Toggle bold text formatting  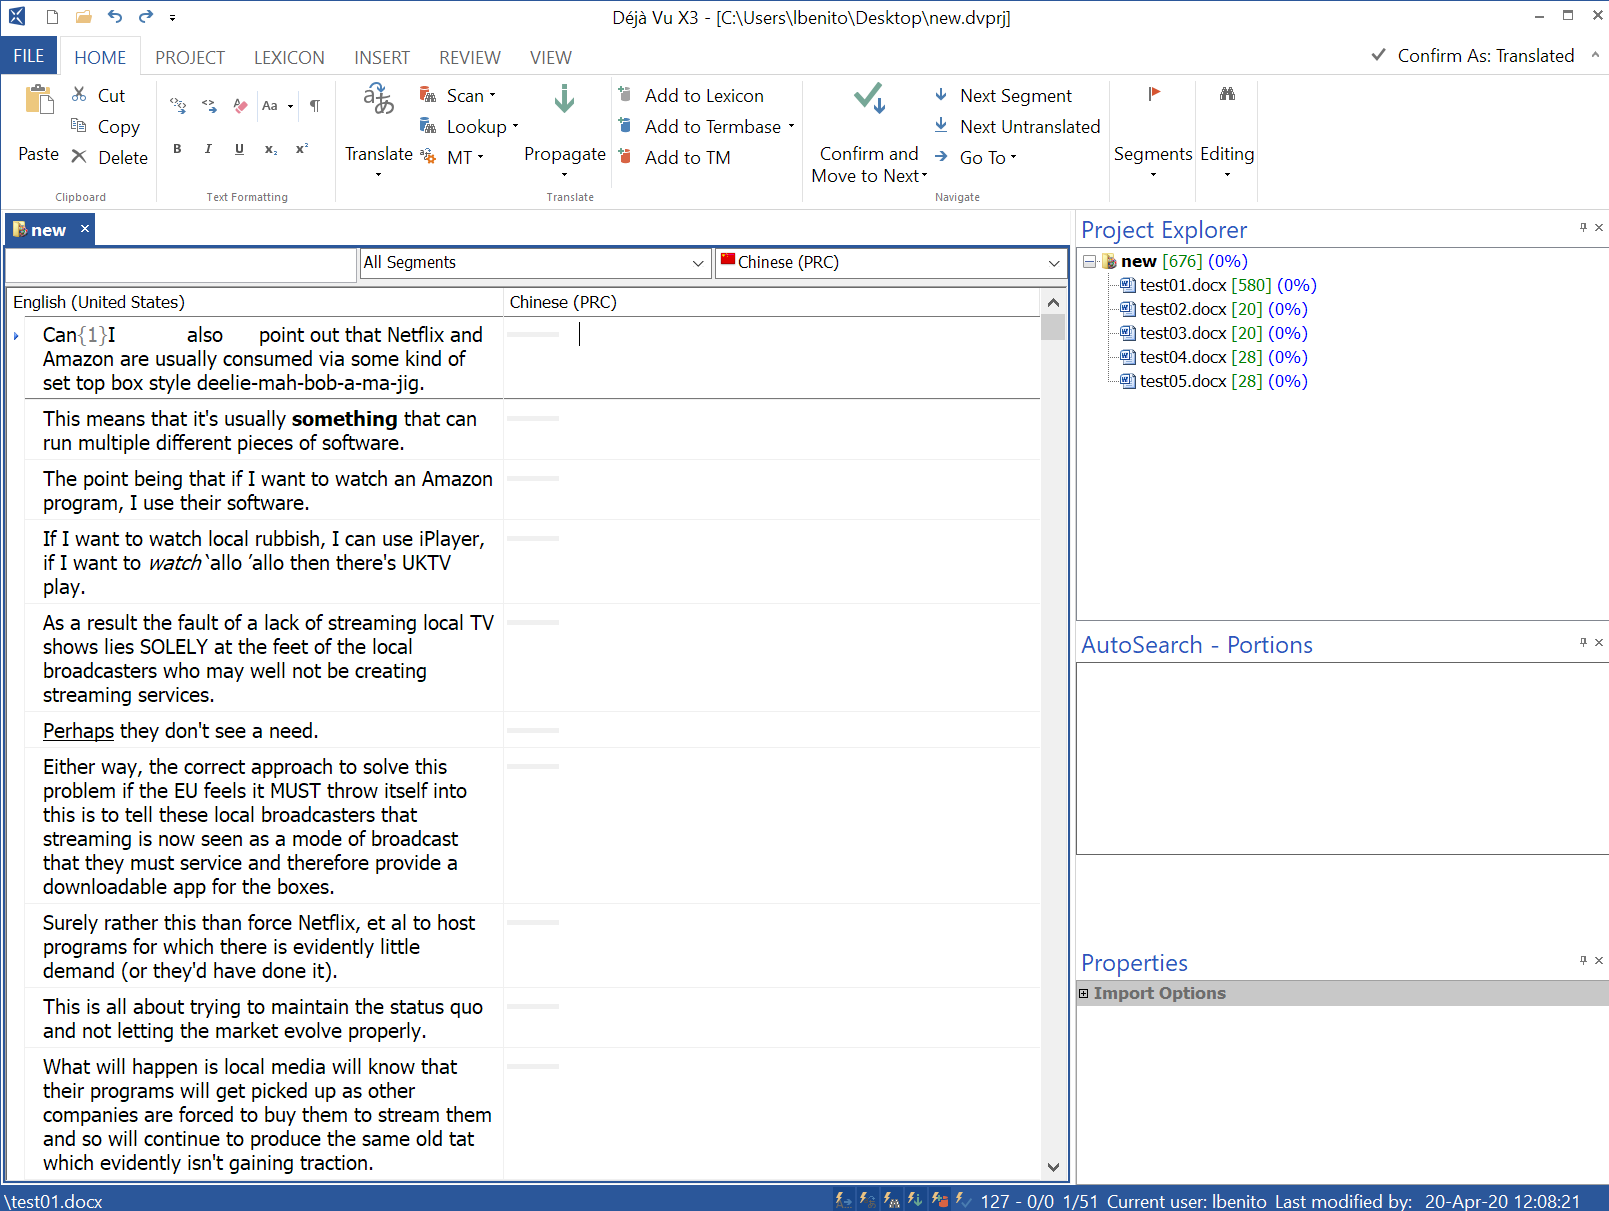pyautogui.click(x=177, y=149)
